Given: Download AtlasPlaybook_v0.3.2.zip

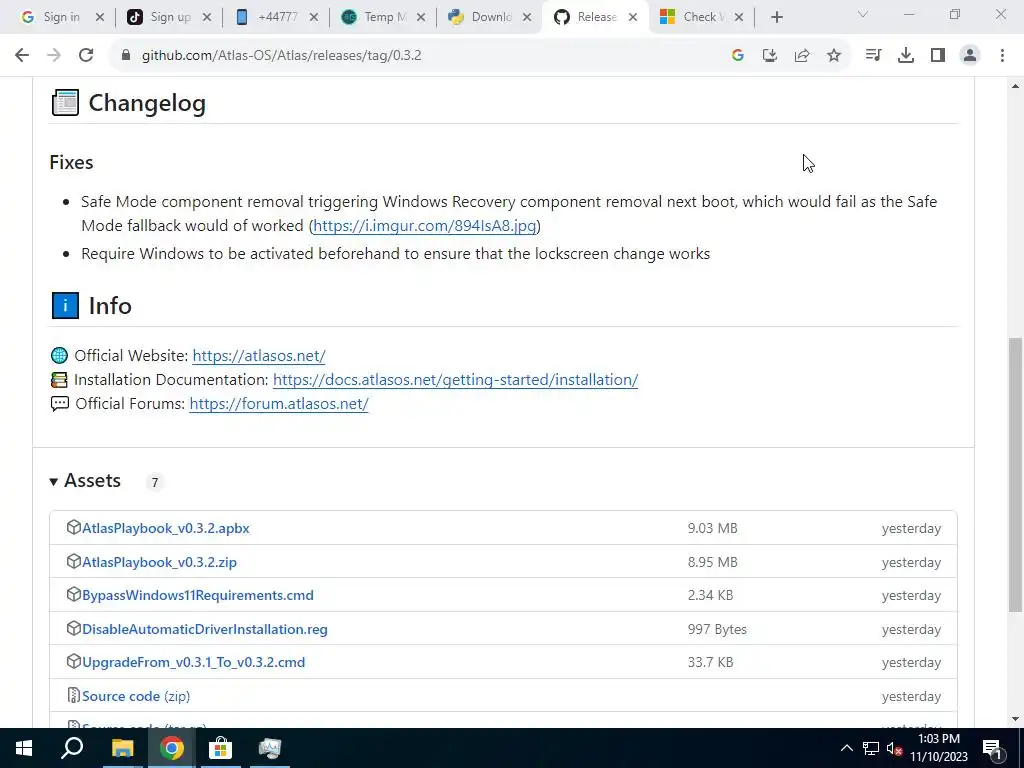Looking at the screenshot, I should pos(159,562).
